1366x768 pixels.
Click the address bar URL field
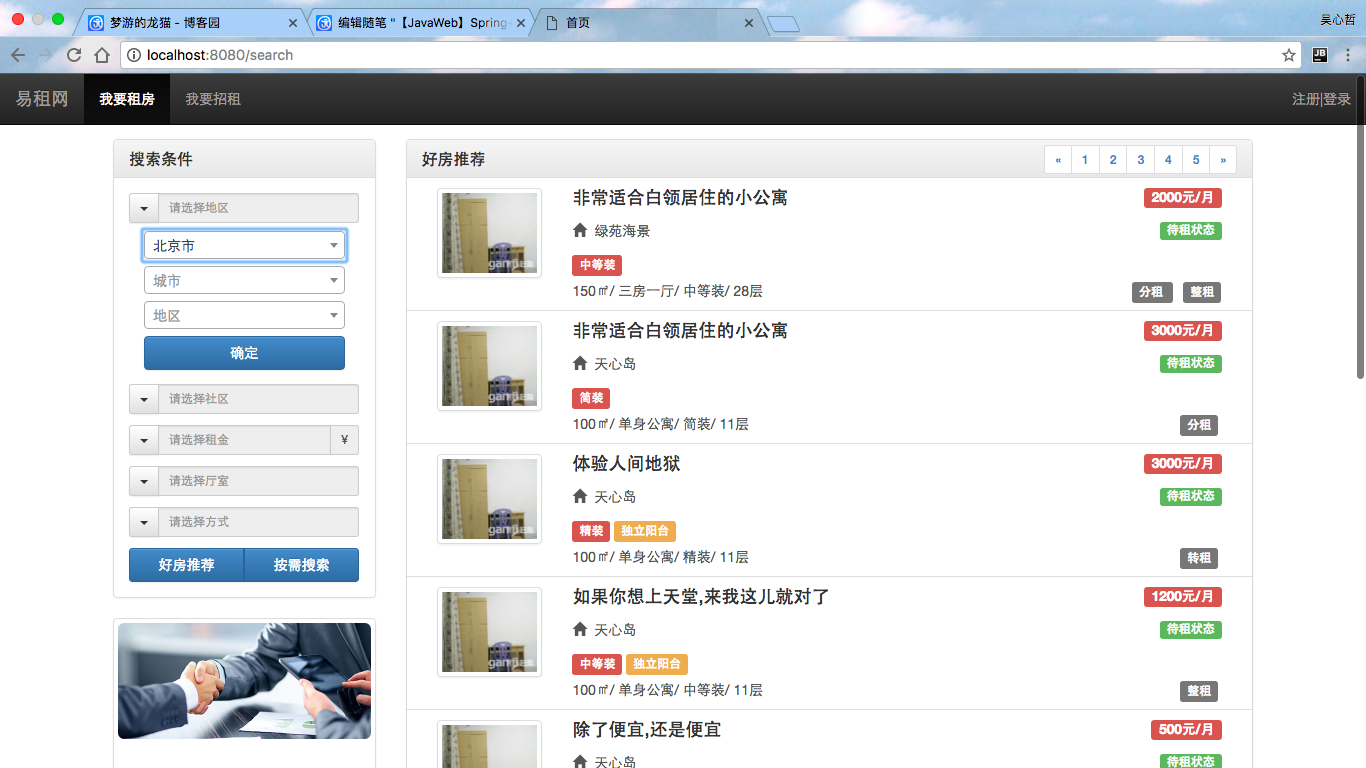710,55
